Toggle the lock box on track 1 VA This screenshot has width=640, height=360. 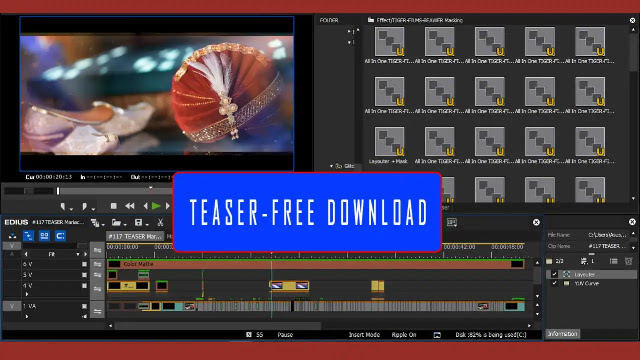[84, 306]
